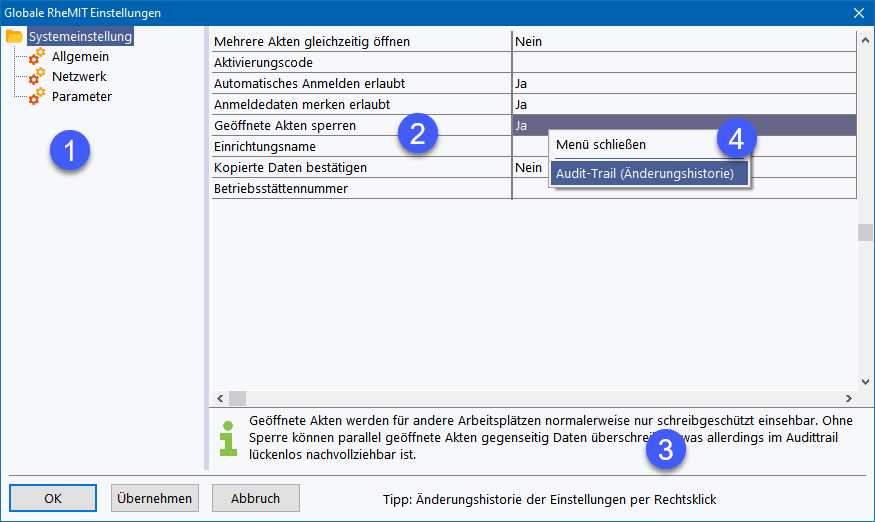Screen dimensions: 875x522
Task: Click the Aktivierungscode value field
Action: 683,63
